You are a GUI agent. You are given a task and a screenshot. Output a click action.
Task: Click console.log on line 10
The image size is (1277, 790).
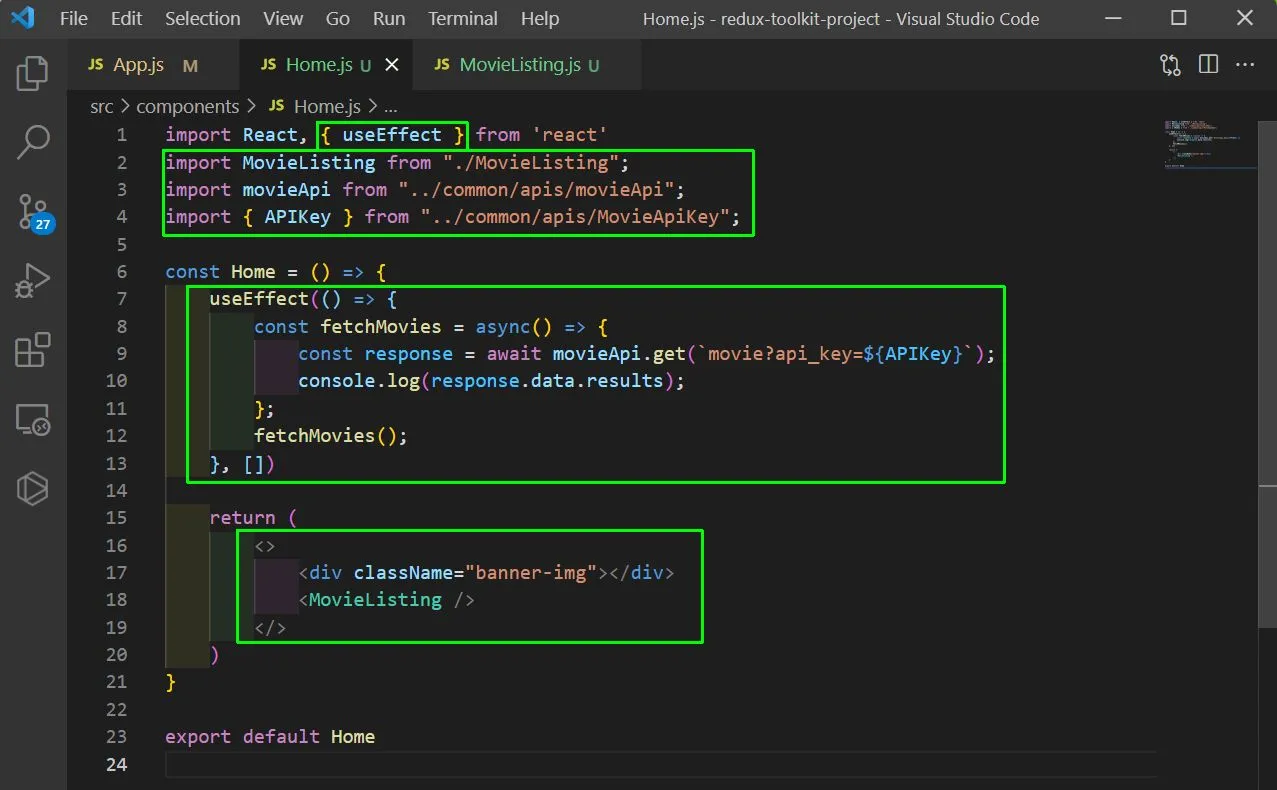point(359,381)
